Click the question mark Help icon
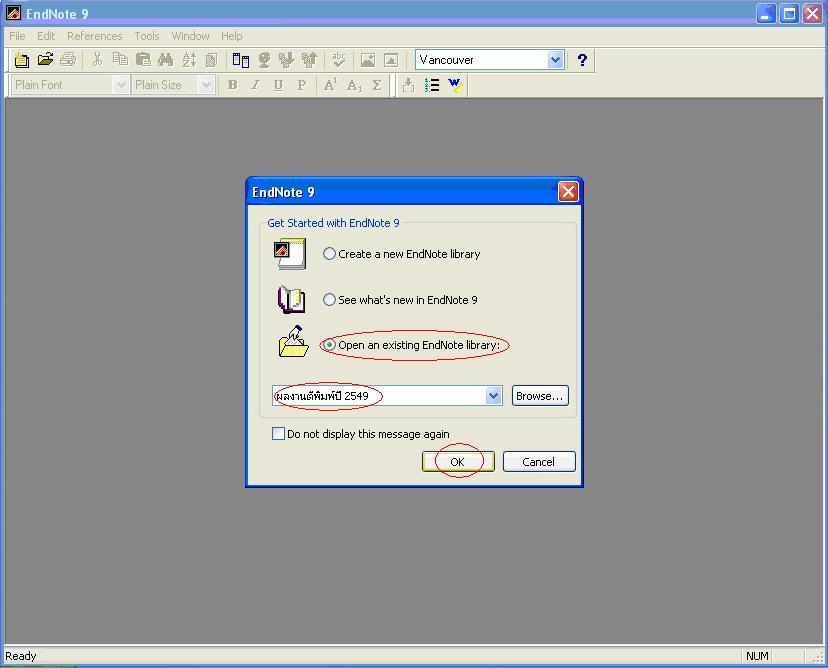Viewport: 828px width, 668px height. tap(582, 60)
